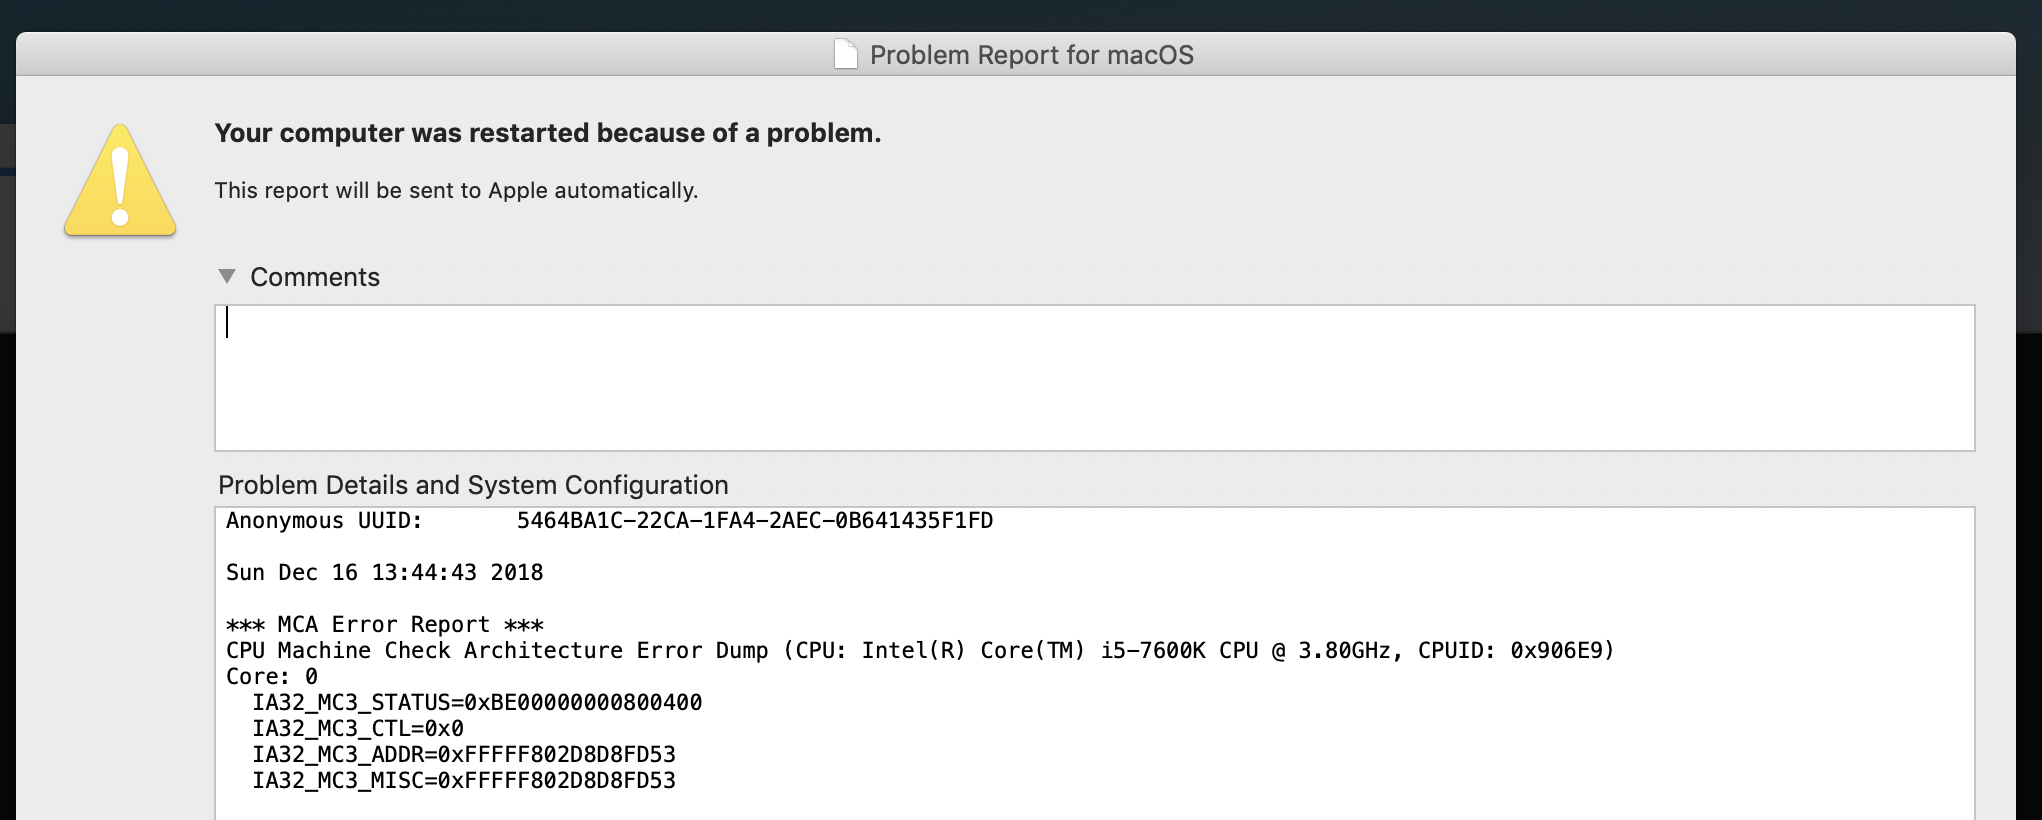Collapse the Comments disclosure triangle
This screenshot has width=2042, height=820.
[227, 276]
